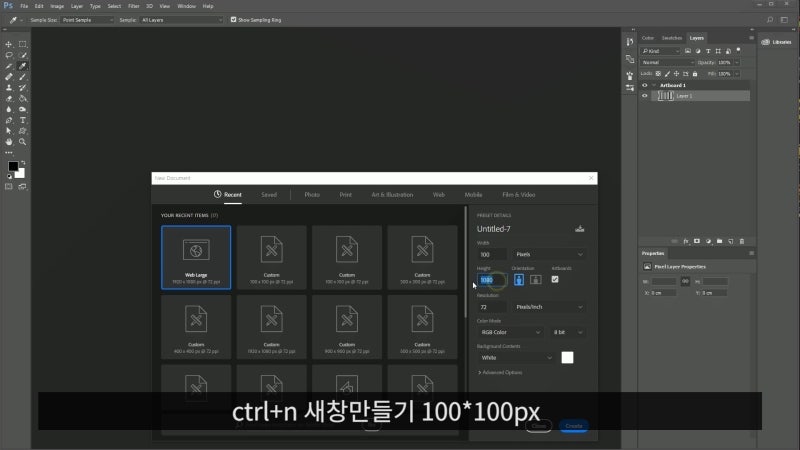Click the layer style fx icon
800x450 pixels.
pos(686,241)
